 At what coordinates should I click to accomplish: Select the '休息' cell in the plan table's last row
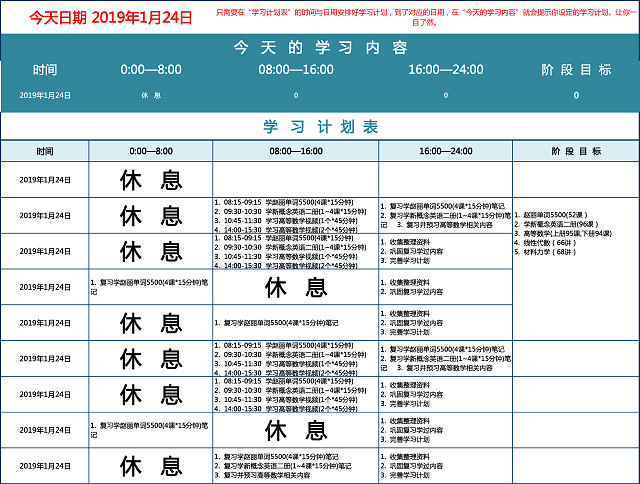151,466
